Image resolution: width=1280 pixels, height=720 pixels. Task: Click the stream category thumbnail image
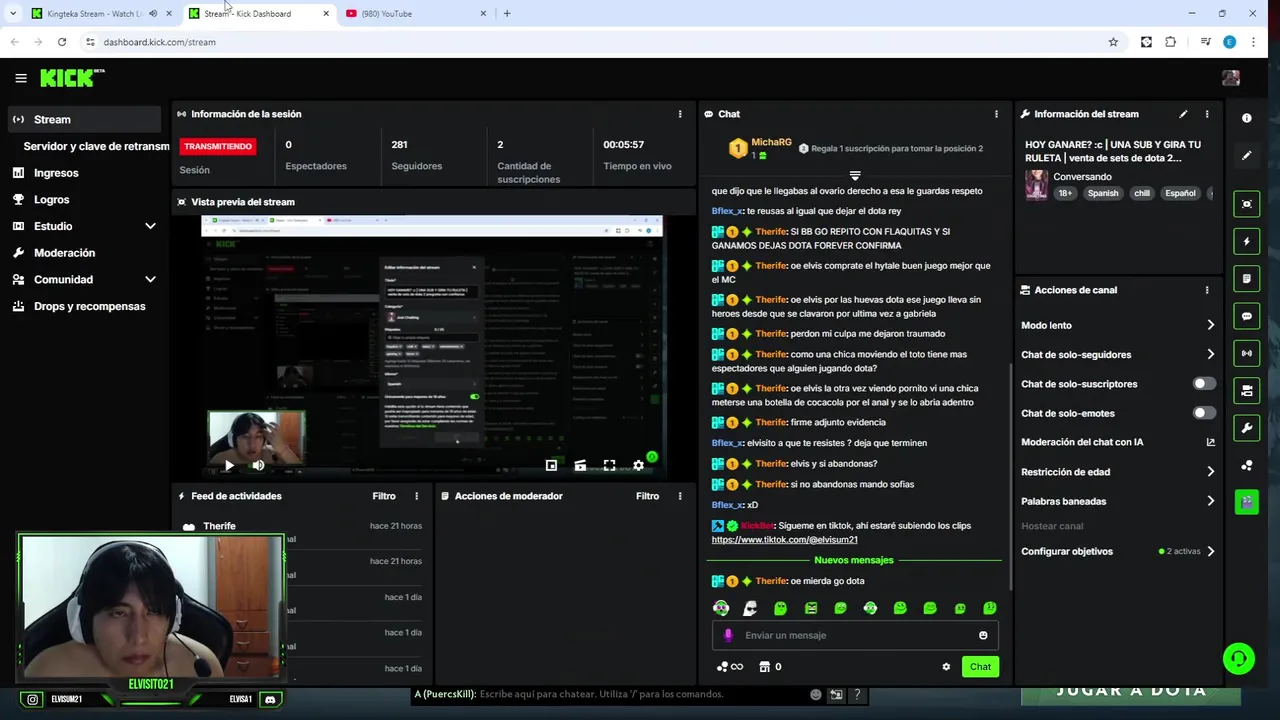(1036, 185)
